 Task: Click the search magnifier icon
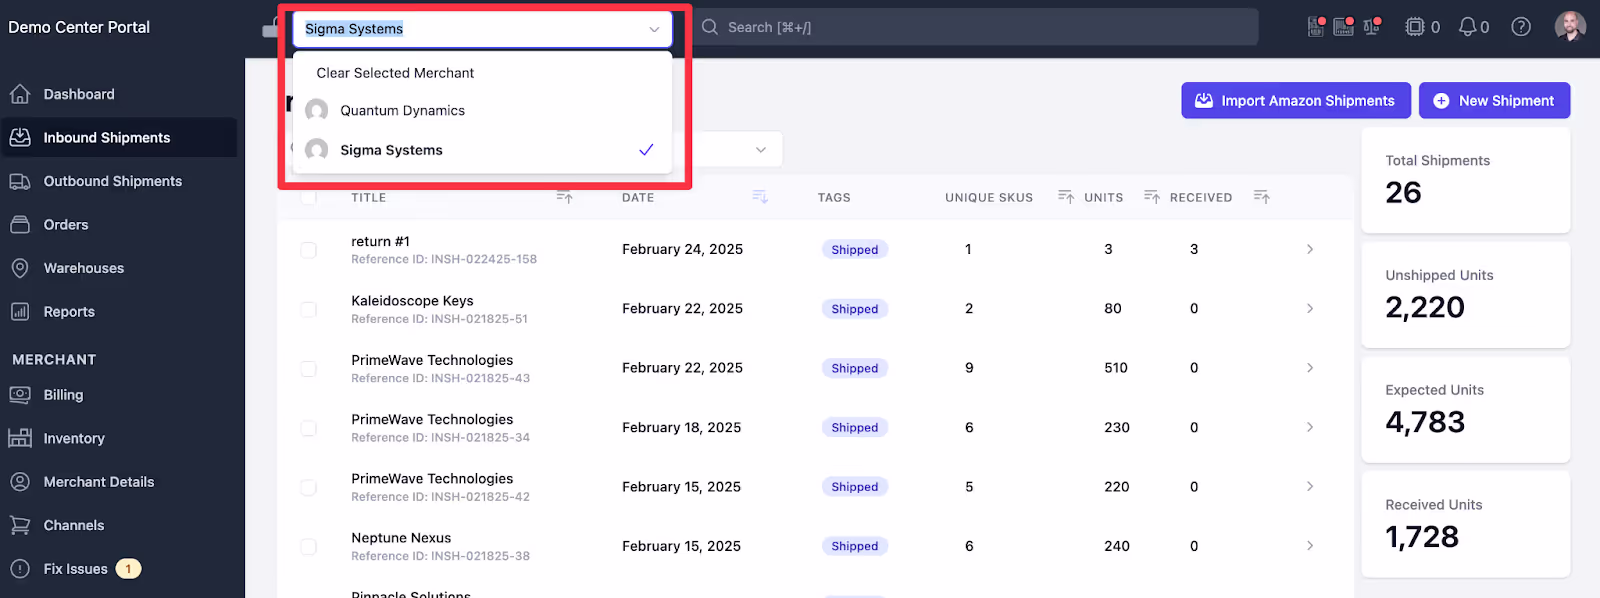click(x=710, y=27)
